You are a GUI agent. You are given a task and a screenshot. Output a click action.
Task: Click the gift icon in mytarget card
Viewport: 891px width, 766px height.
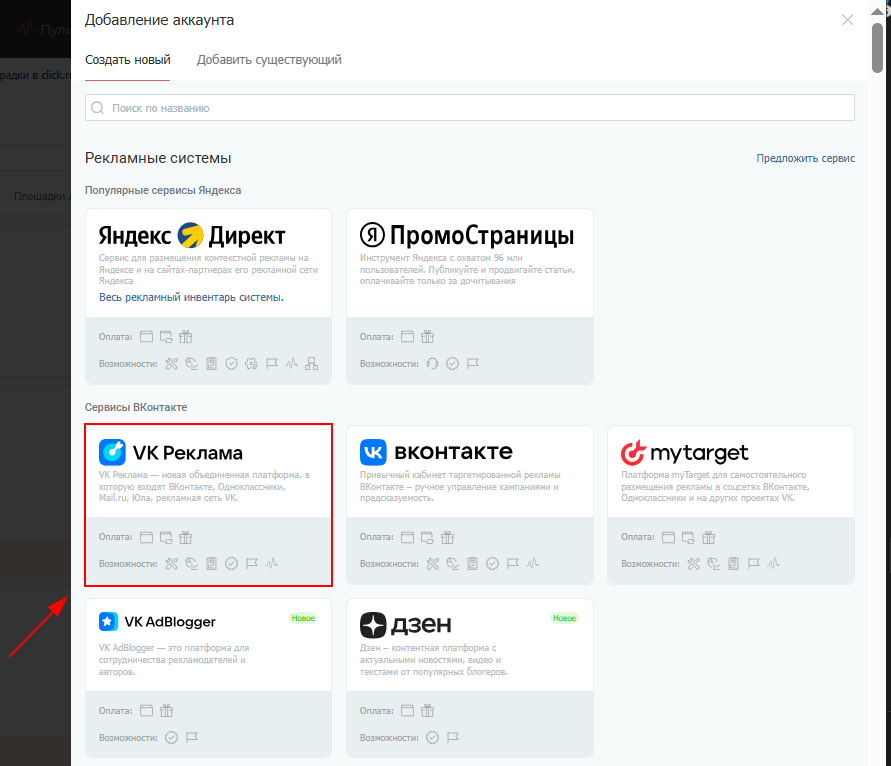pyautogui.click(x=708, y=537)
